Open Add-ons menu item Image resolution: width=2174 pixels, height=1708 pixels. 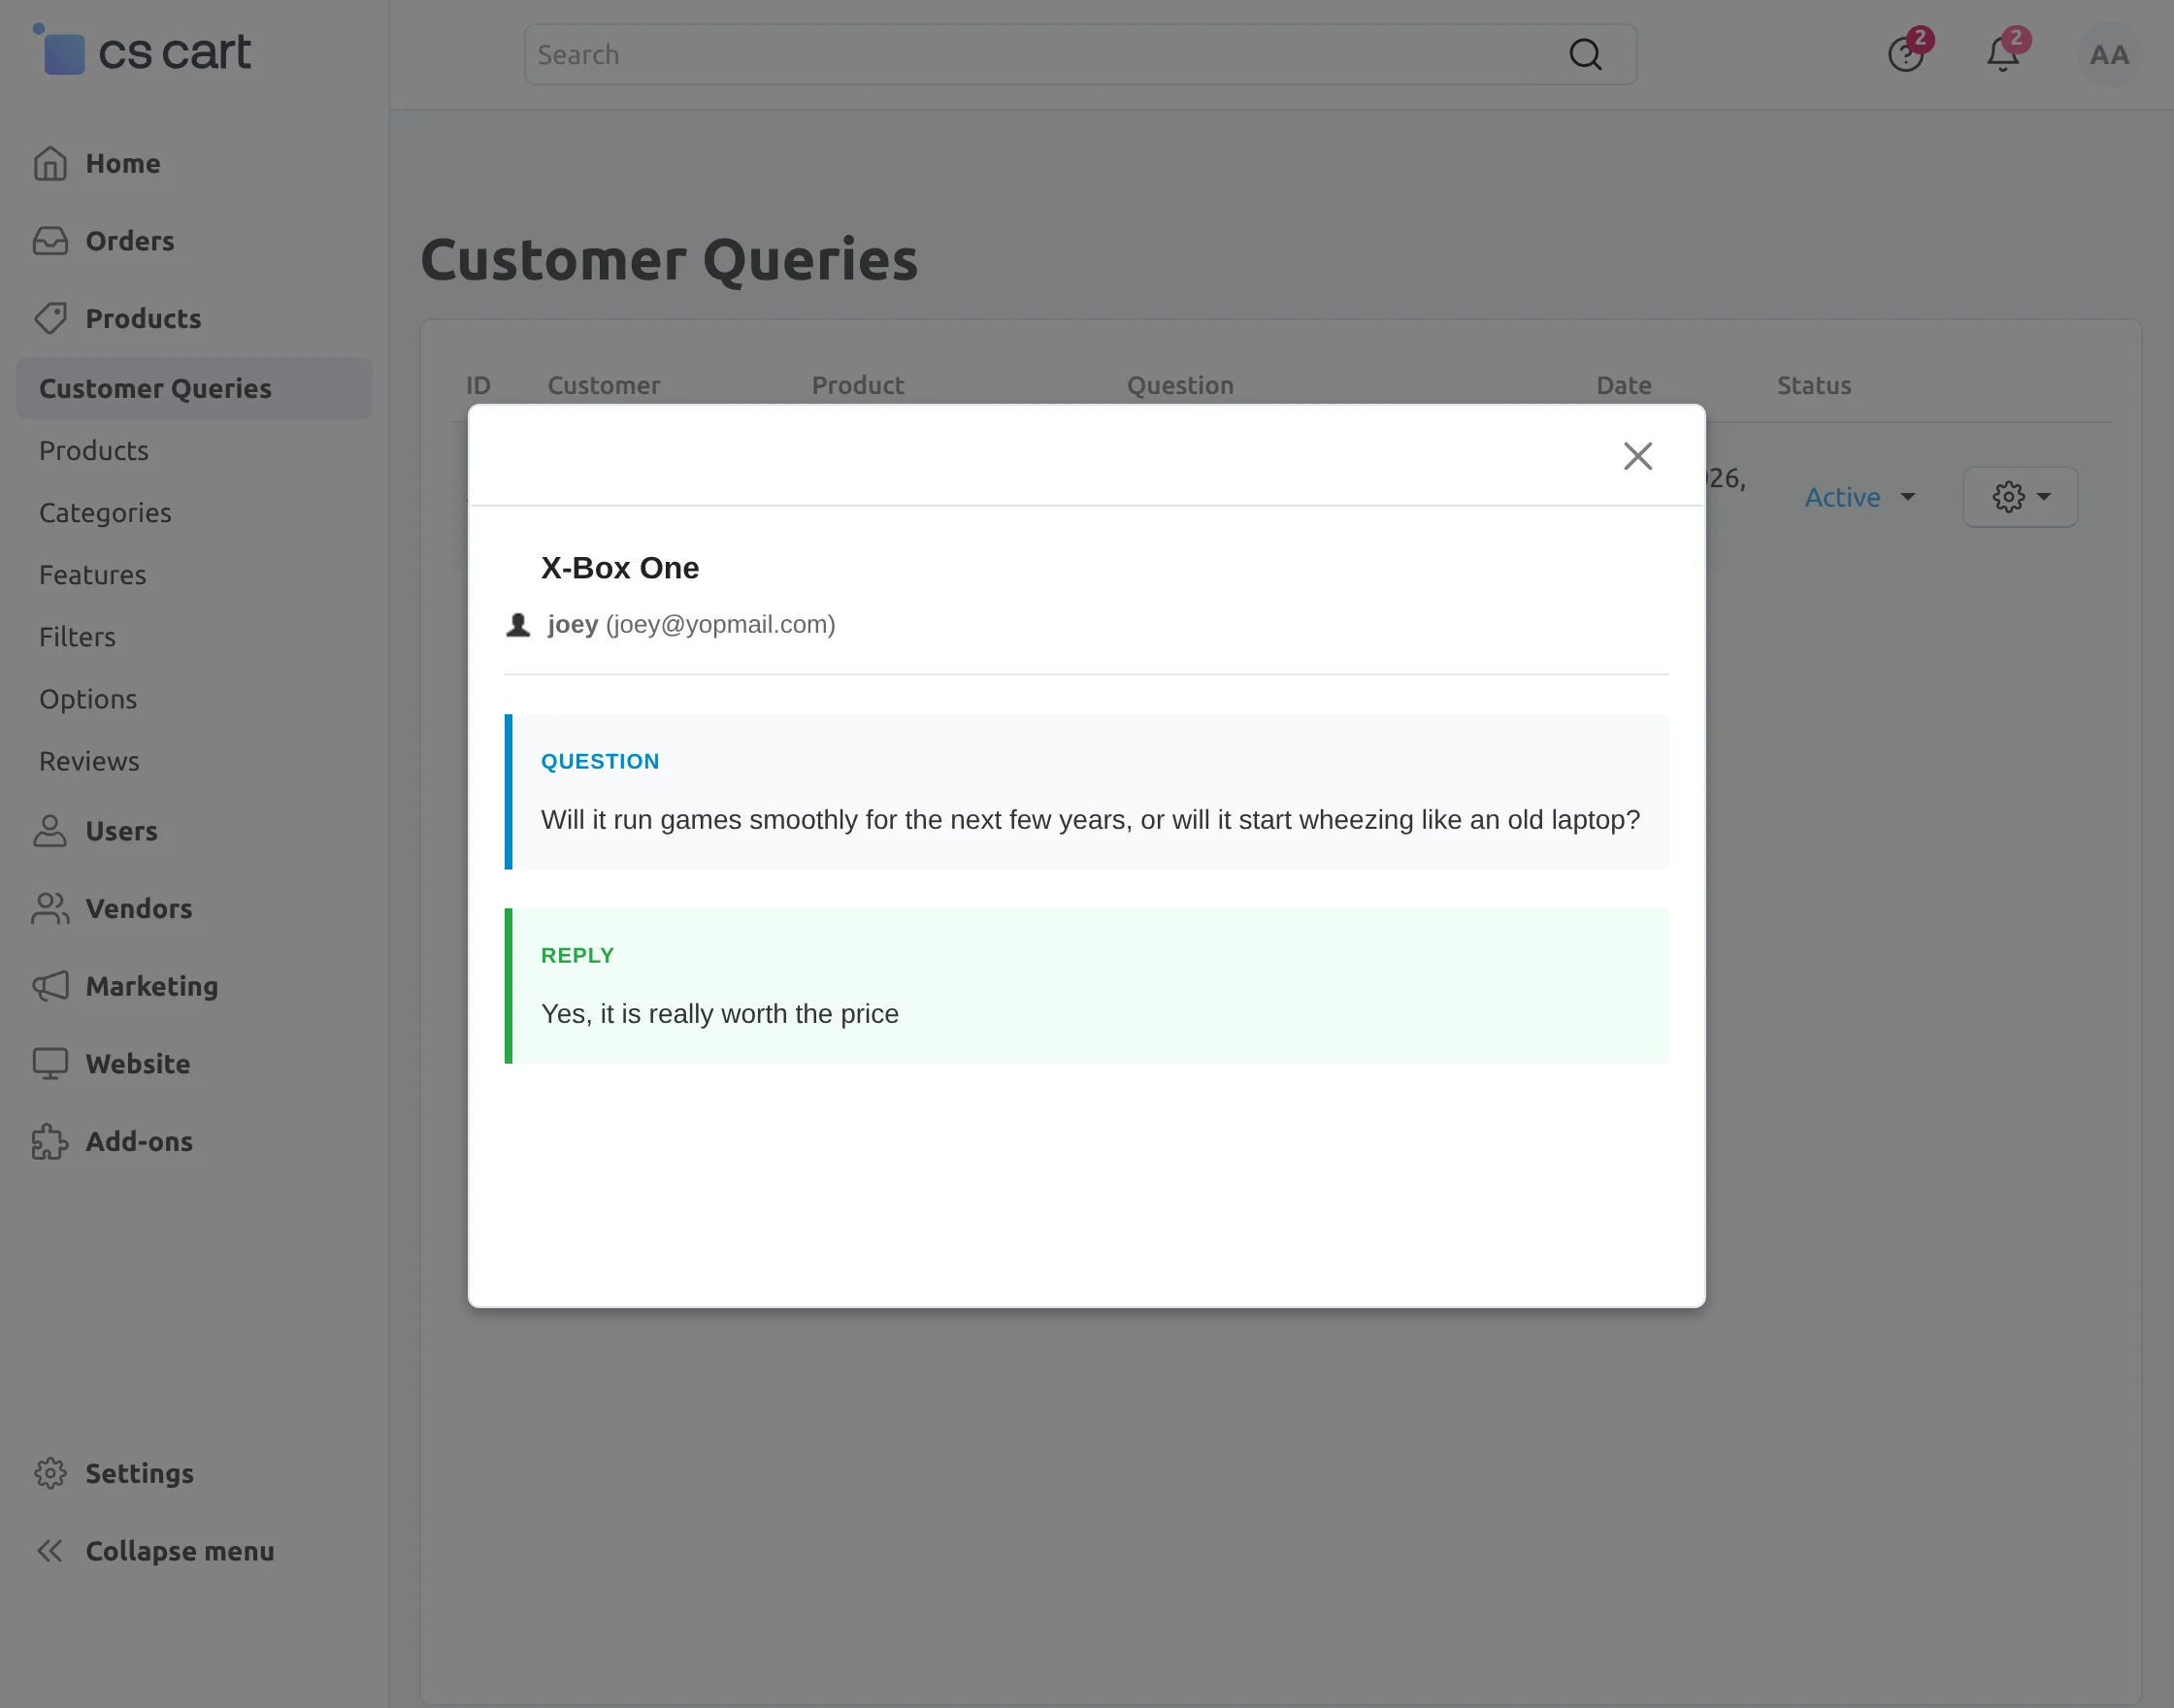click(139, 1141)
